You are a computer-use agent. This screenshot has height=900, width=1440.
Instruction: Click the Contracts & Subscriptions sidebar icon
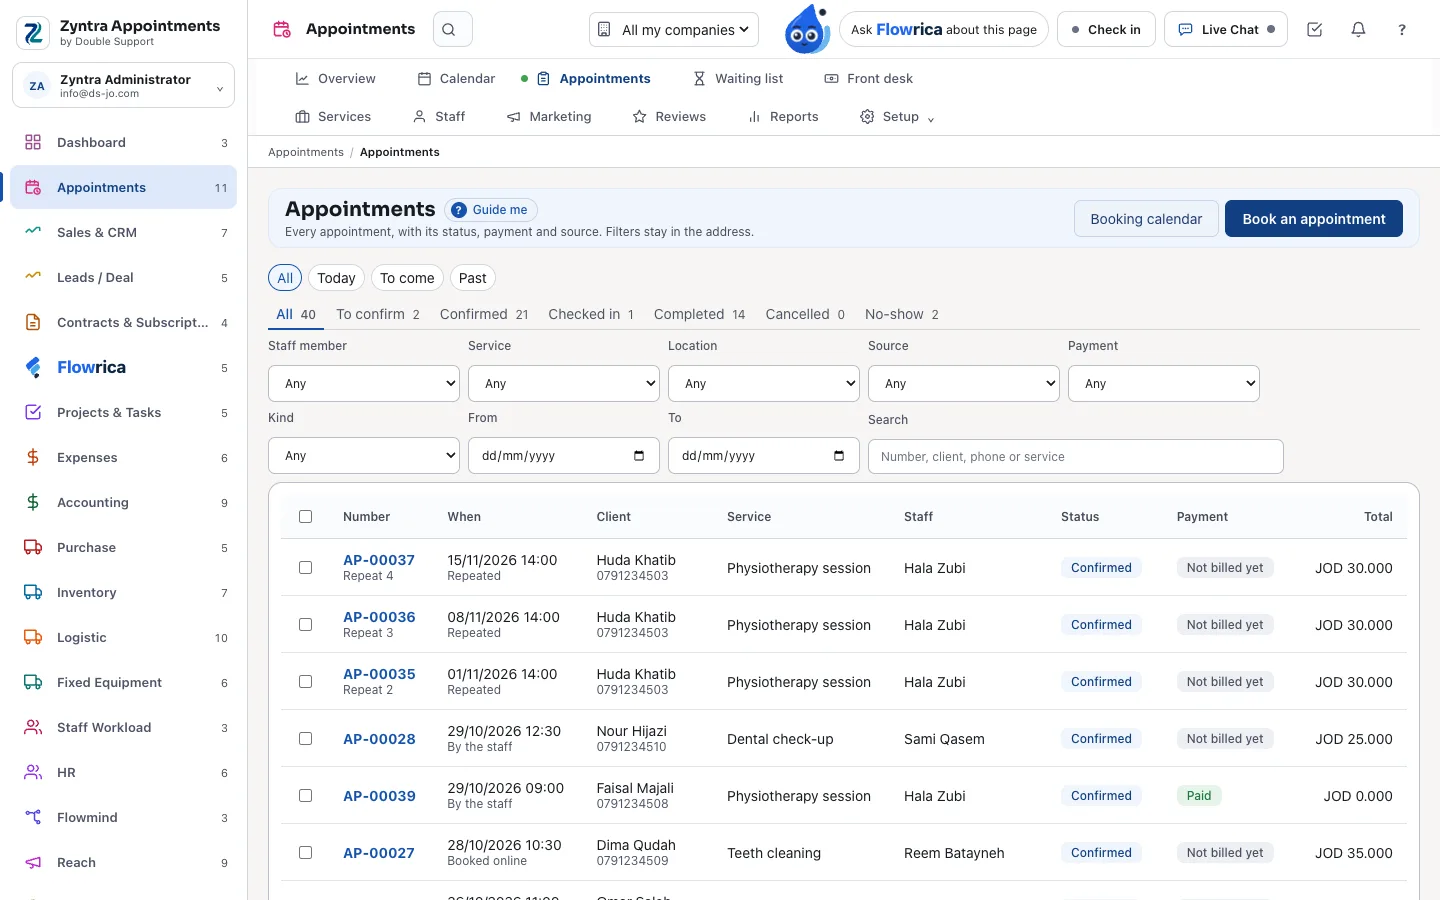(x=33, y=322)
